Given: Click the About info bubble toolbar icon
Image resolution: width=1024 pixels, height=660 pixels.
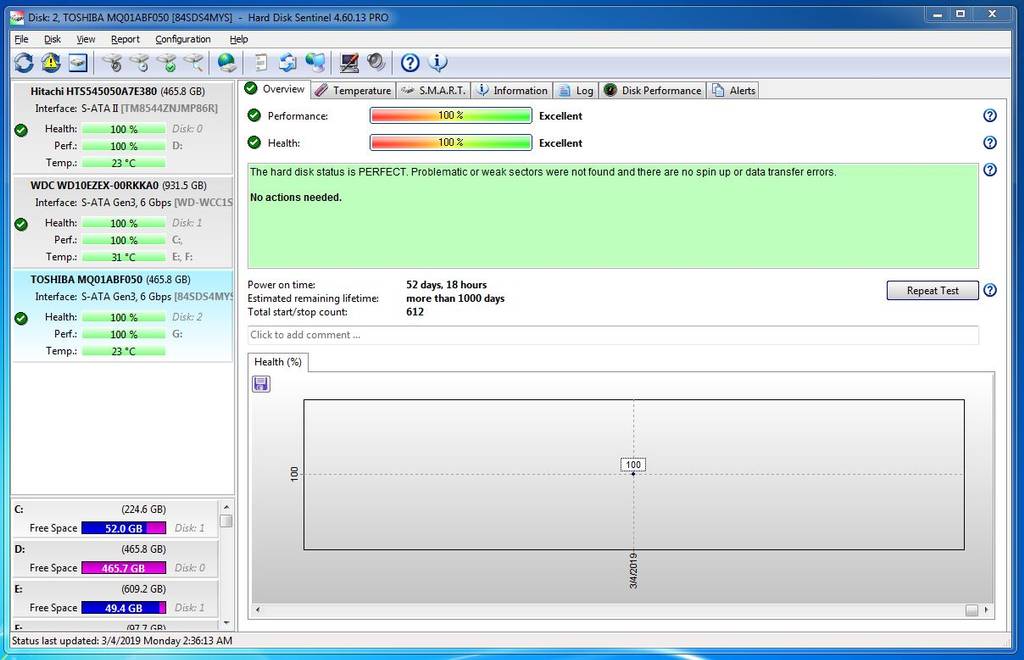Looking at the screenshot, I should point(437,63).
